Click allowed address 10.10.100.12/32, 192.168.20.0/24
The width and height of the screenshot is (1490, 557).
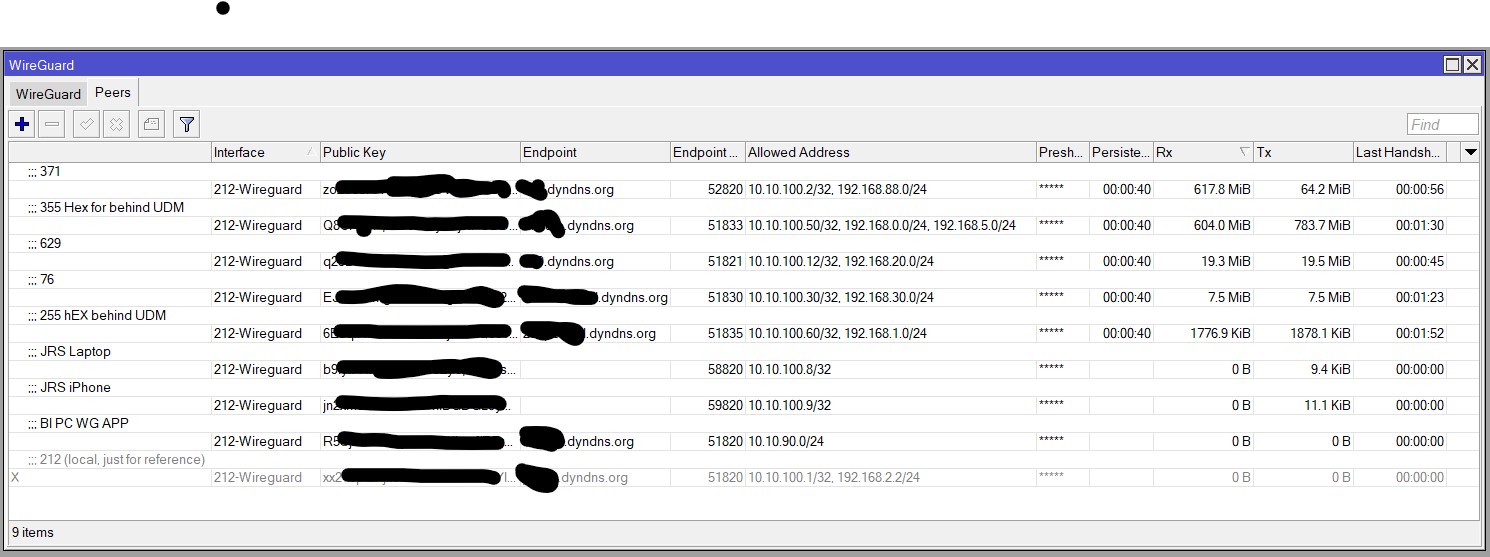tap(841, 261)
